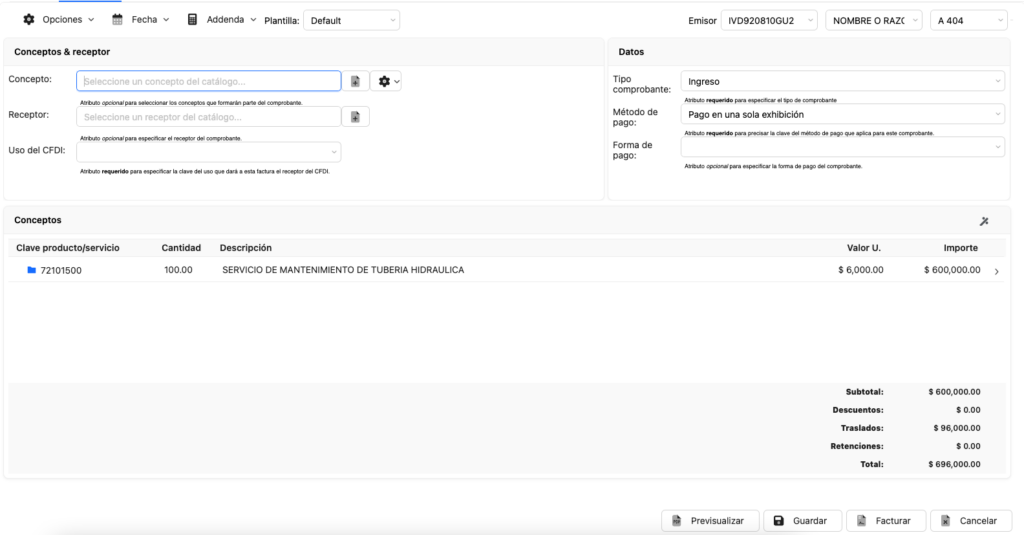Open the A 404 series dropdown
The image size is (1024, 535).
[968, 20]
